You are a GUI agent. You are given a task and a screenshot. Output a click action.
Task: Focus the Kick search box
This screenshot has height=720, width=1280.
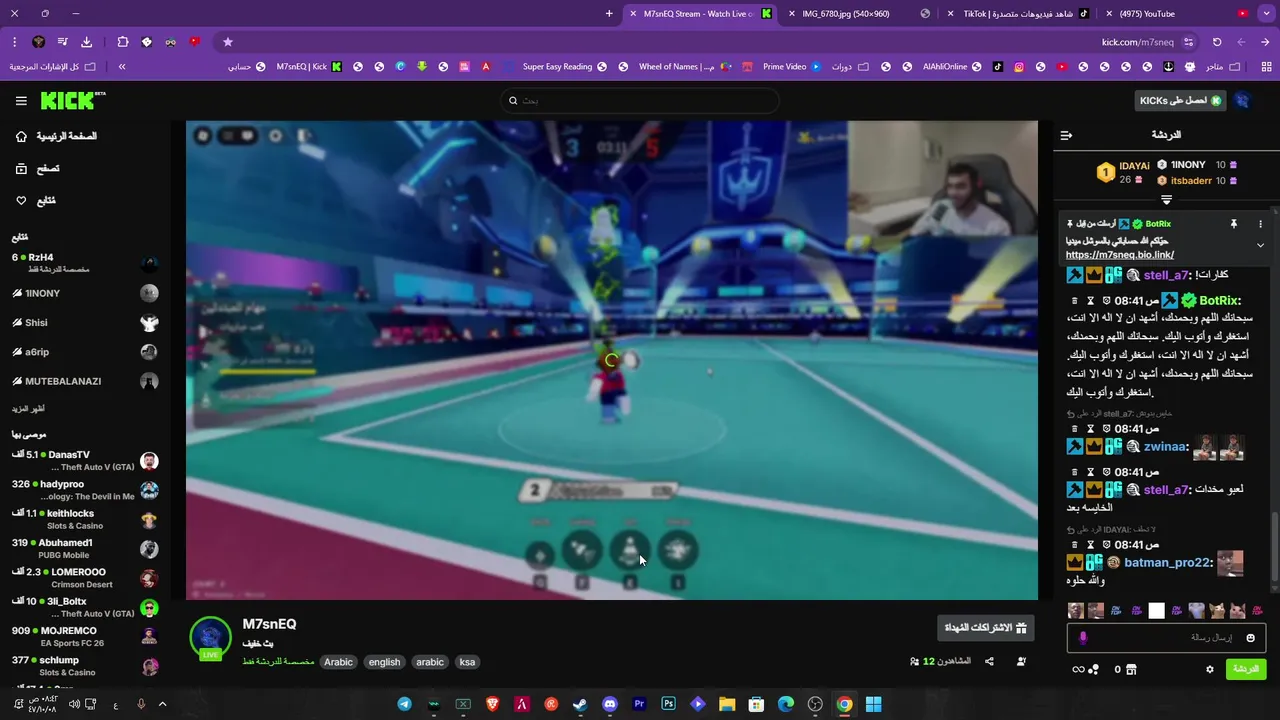click(x=640, y=100)
